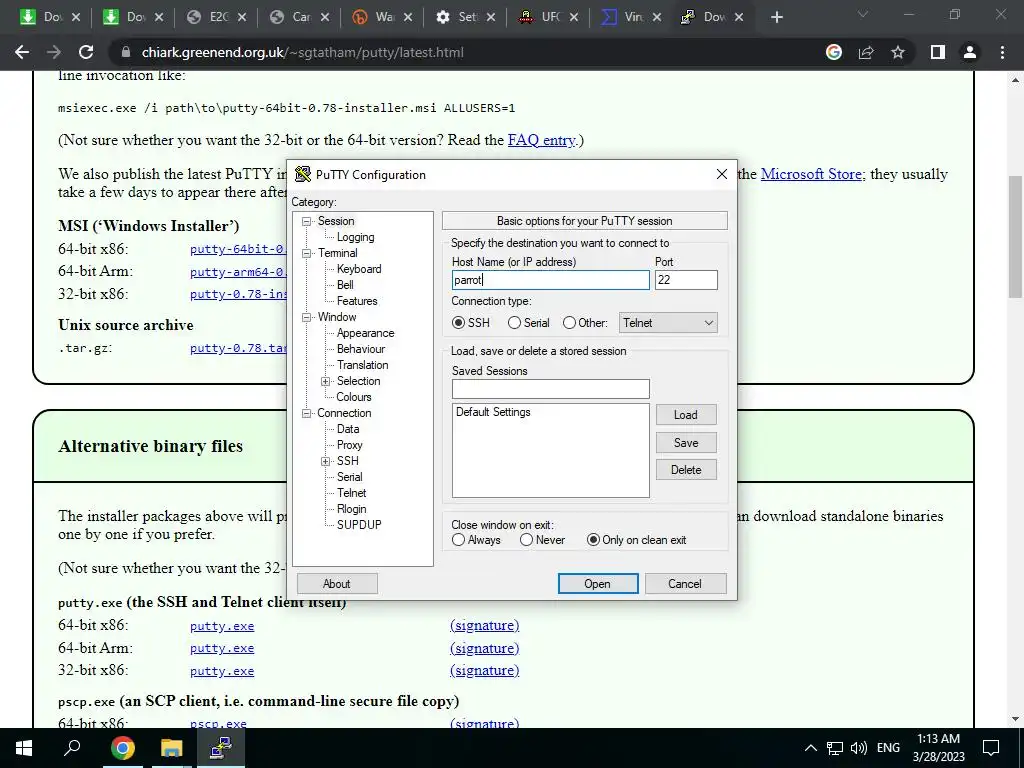Screen dimensions: 1024x768
Task: Click the share page icon
Action: click(866, 52)
